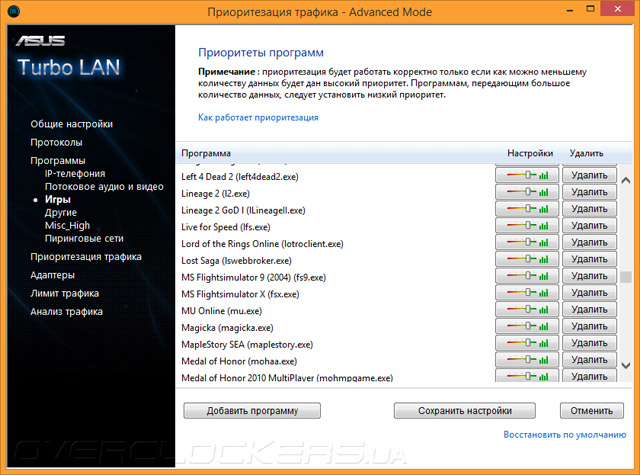
Task: Open the Как работает приоритезация link
Action: (x=258, y=118)
